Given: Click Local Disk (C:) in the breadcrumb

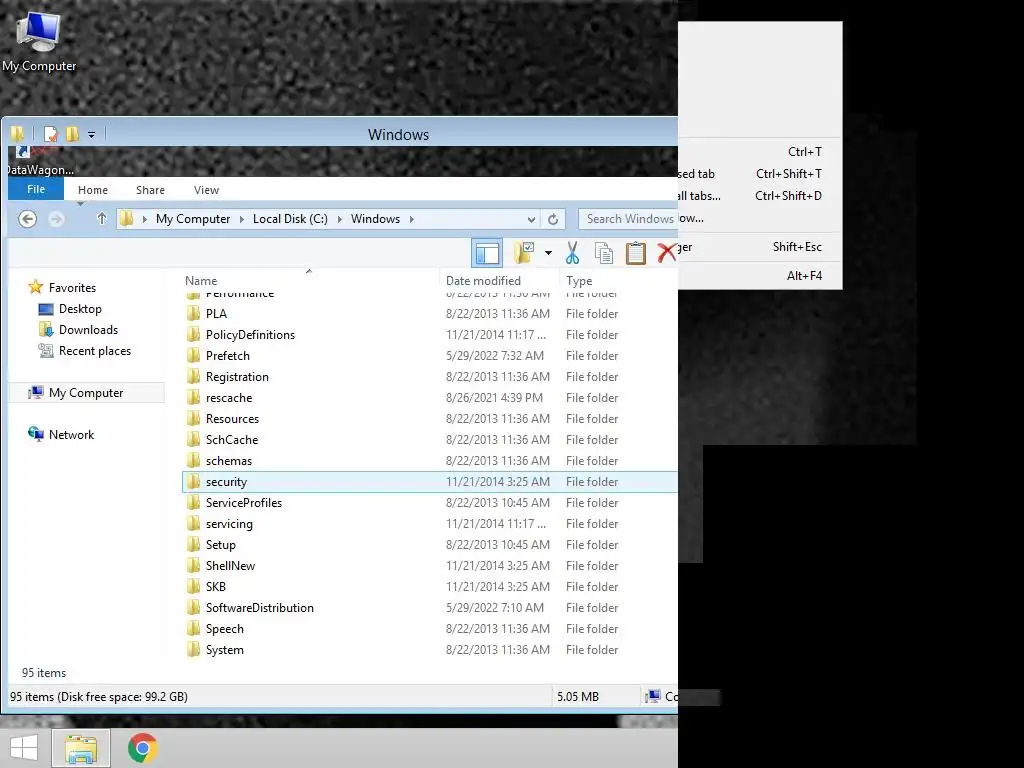Looking at the screenshot, I should click(290, 219).
